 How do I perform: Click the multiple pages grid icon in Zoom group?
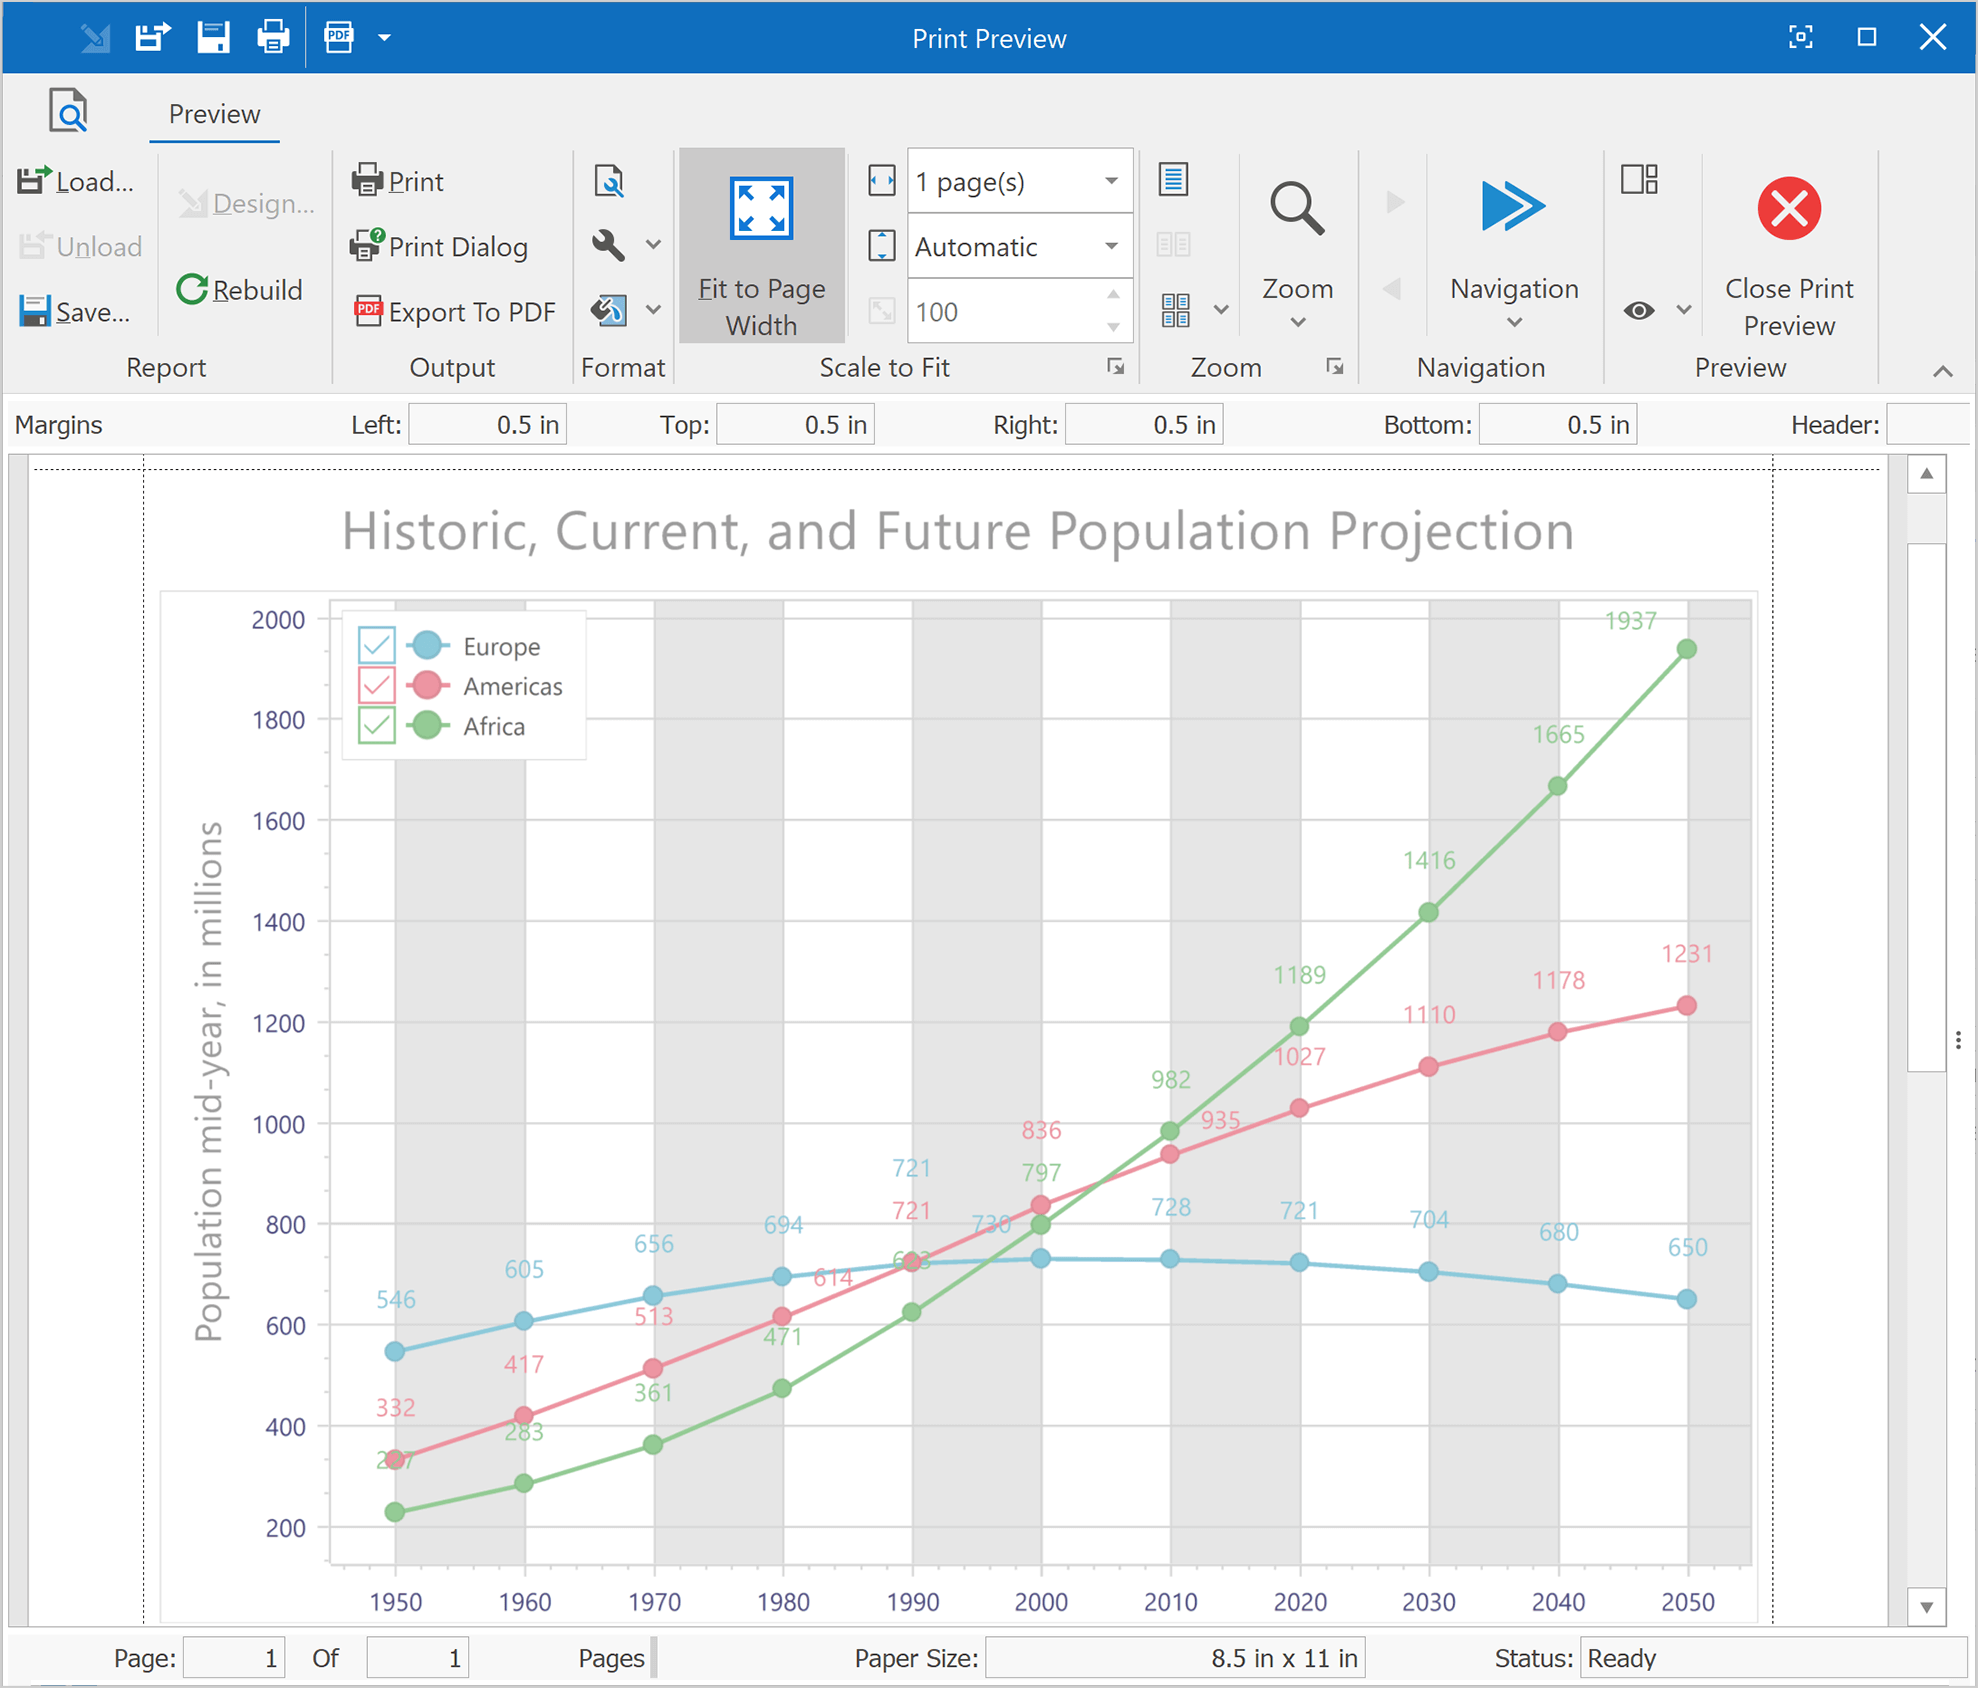point(1176,311)
